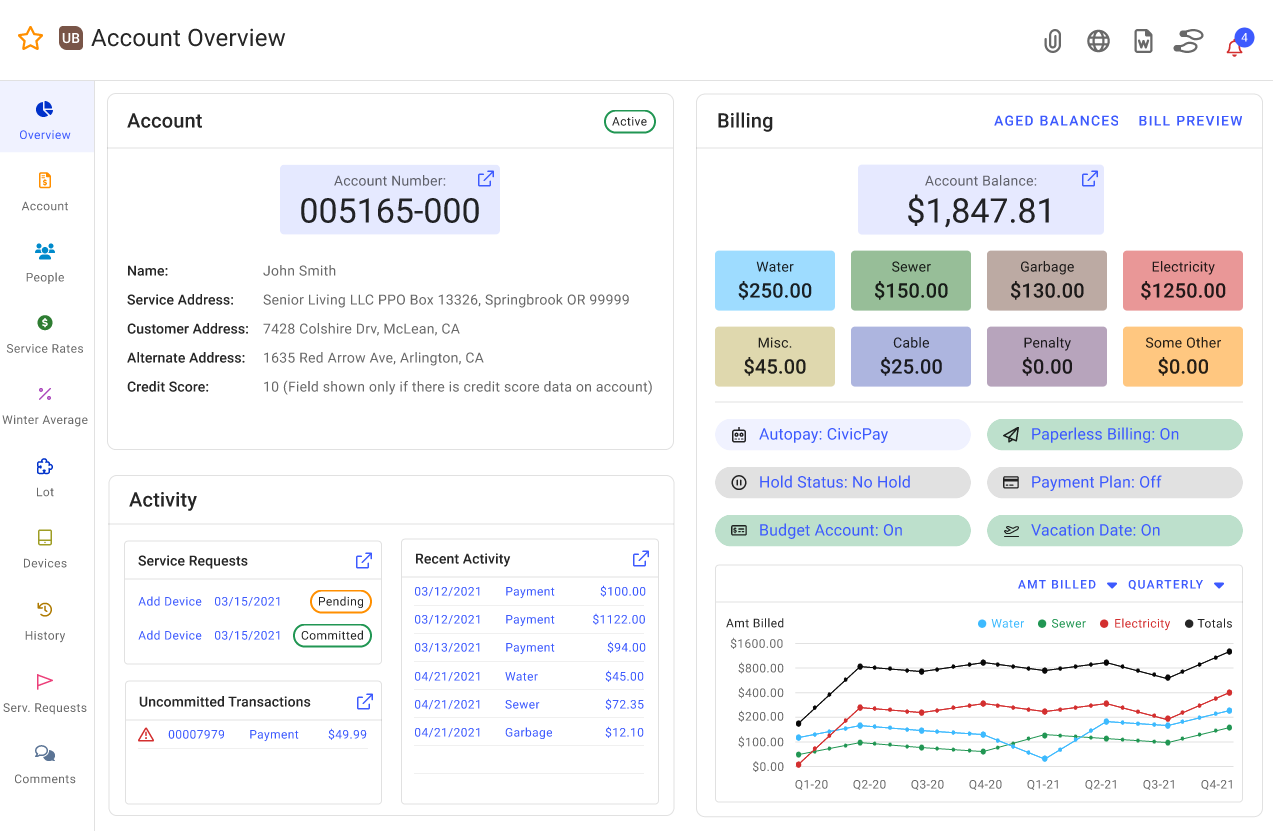Screen dimensions: 1273x831
Task: View Winter Average in the sidebar
Action: 44,406
